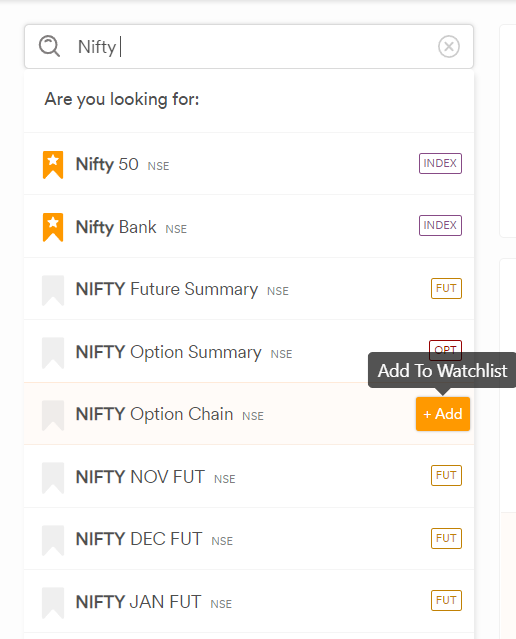The height and width of the screenshot is (639, 516).
Task: Bookmark NIFTY Option Chain
Action: click(x=53, y=415)
